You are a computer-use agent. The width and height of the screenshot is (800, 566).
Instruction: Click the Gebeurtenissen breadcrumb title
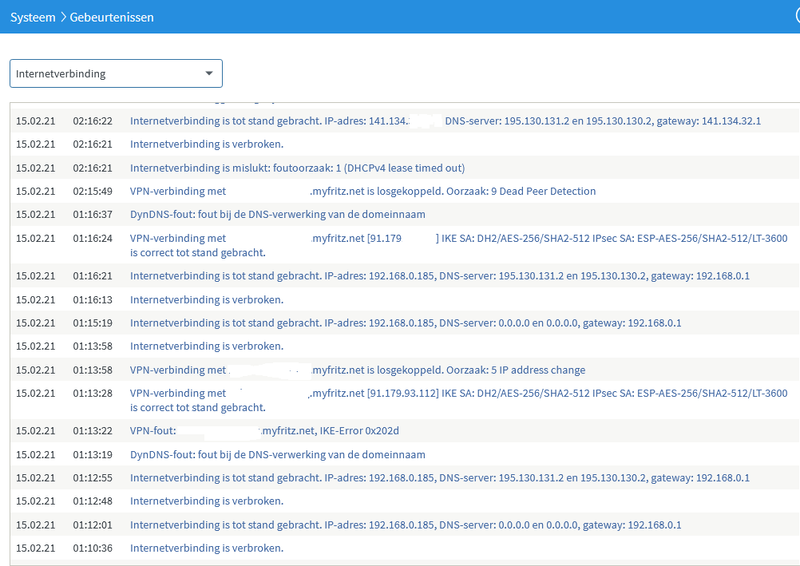(x=111, y=17)
